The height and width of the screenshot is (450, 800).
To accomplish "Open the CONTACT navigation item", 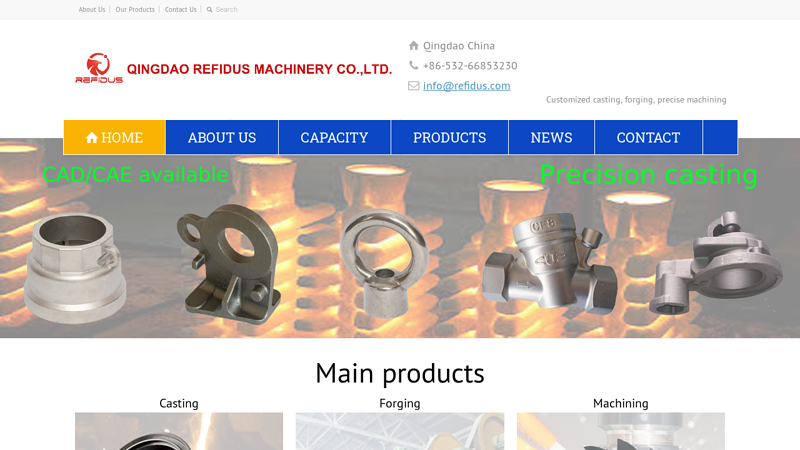I will [x=648, y=137].
